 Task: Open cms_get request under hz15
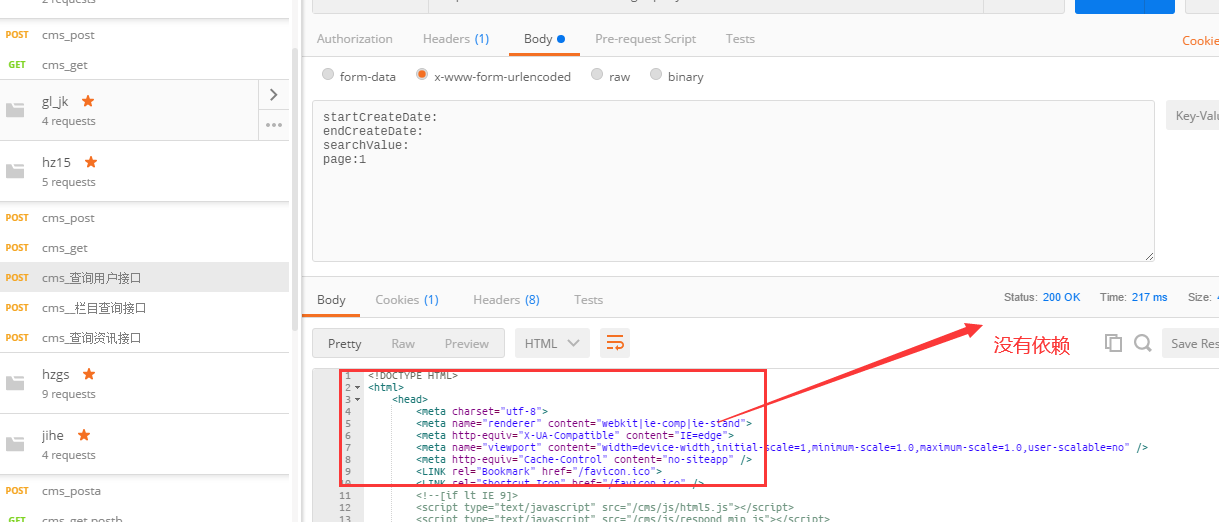coord(144,248)
